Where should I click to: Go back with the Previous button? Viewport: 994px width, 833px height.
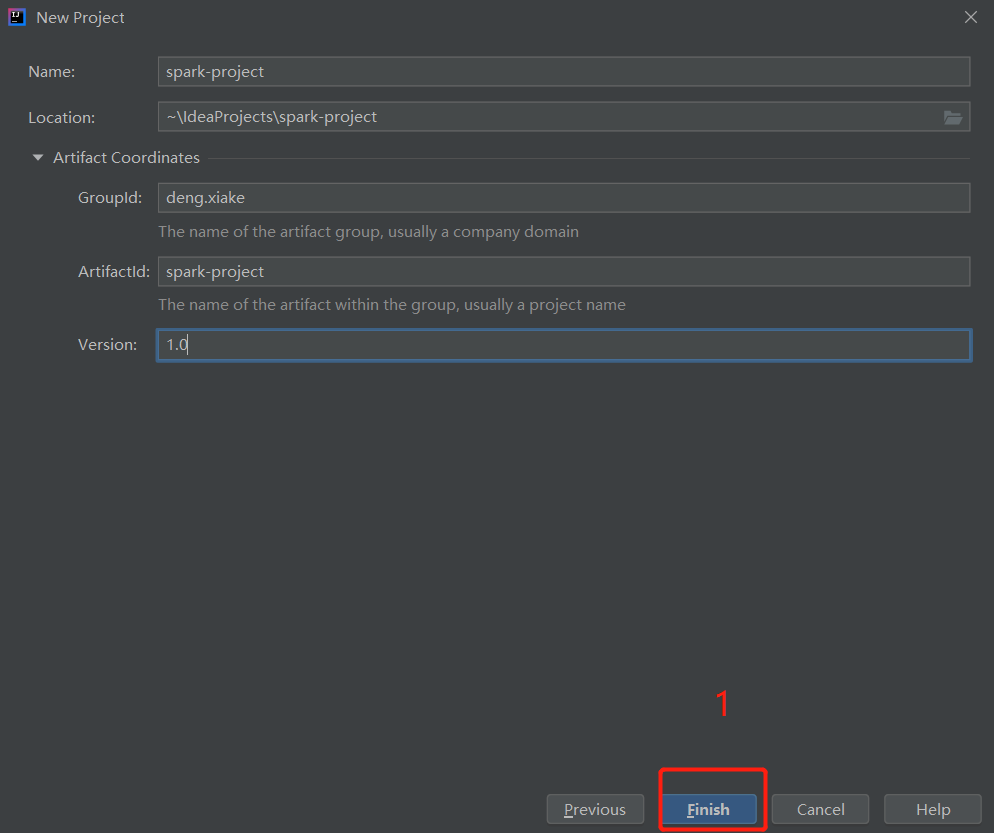pos(595,809)
